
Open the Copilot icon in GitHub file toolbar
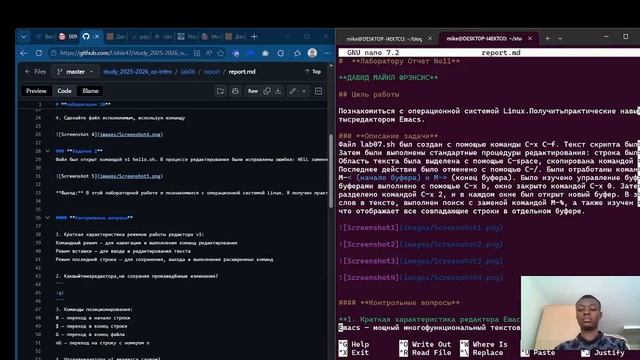235,91
